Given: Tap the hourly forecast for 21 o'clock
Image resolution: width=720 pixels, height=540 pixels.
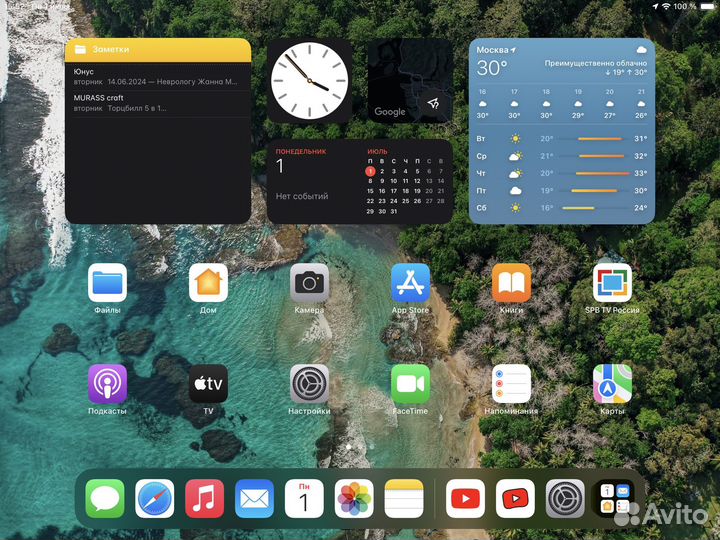Looking at the screenshot, I should pos(641,104).
